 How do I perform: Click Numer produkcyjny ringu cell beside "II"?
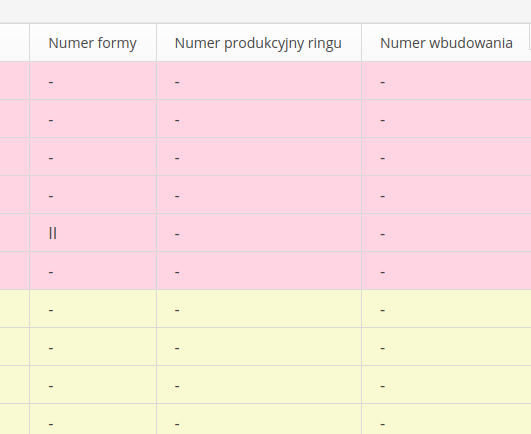tap(259, 233)
